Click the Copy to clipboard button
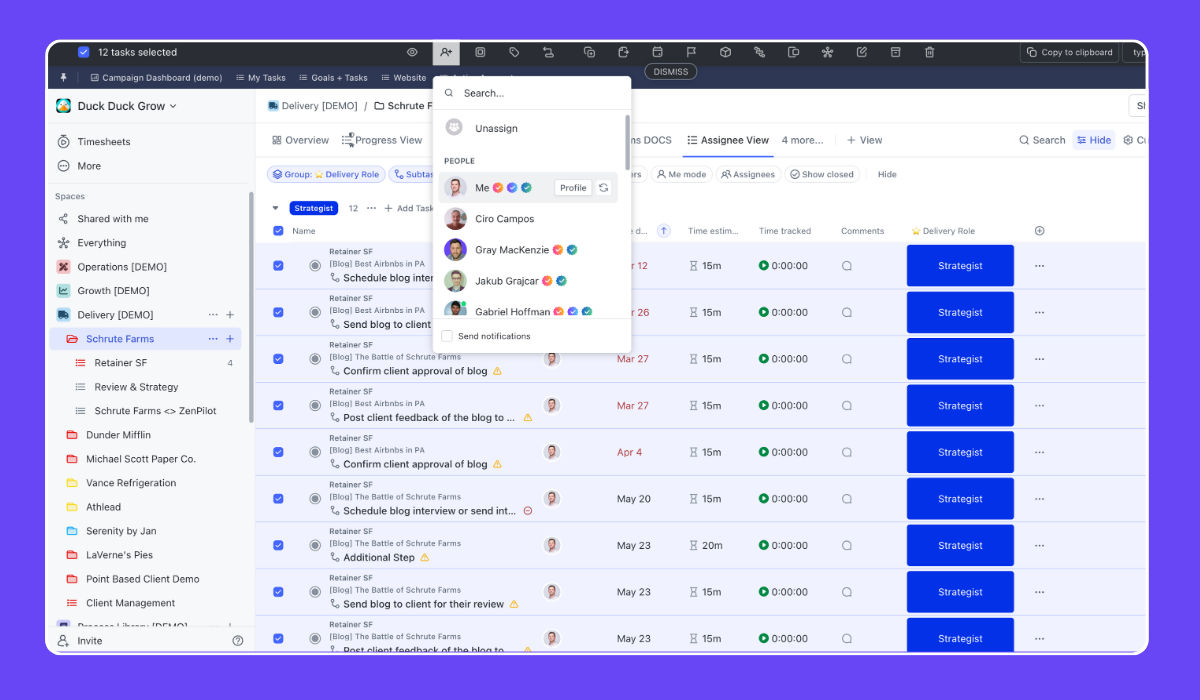1200x700 pixels. 1069,52
